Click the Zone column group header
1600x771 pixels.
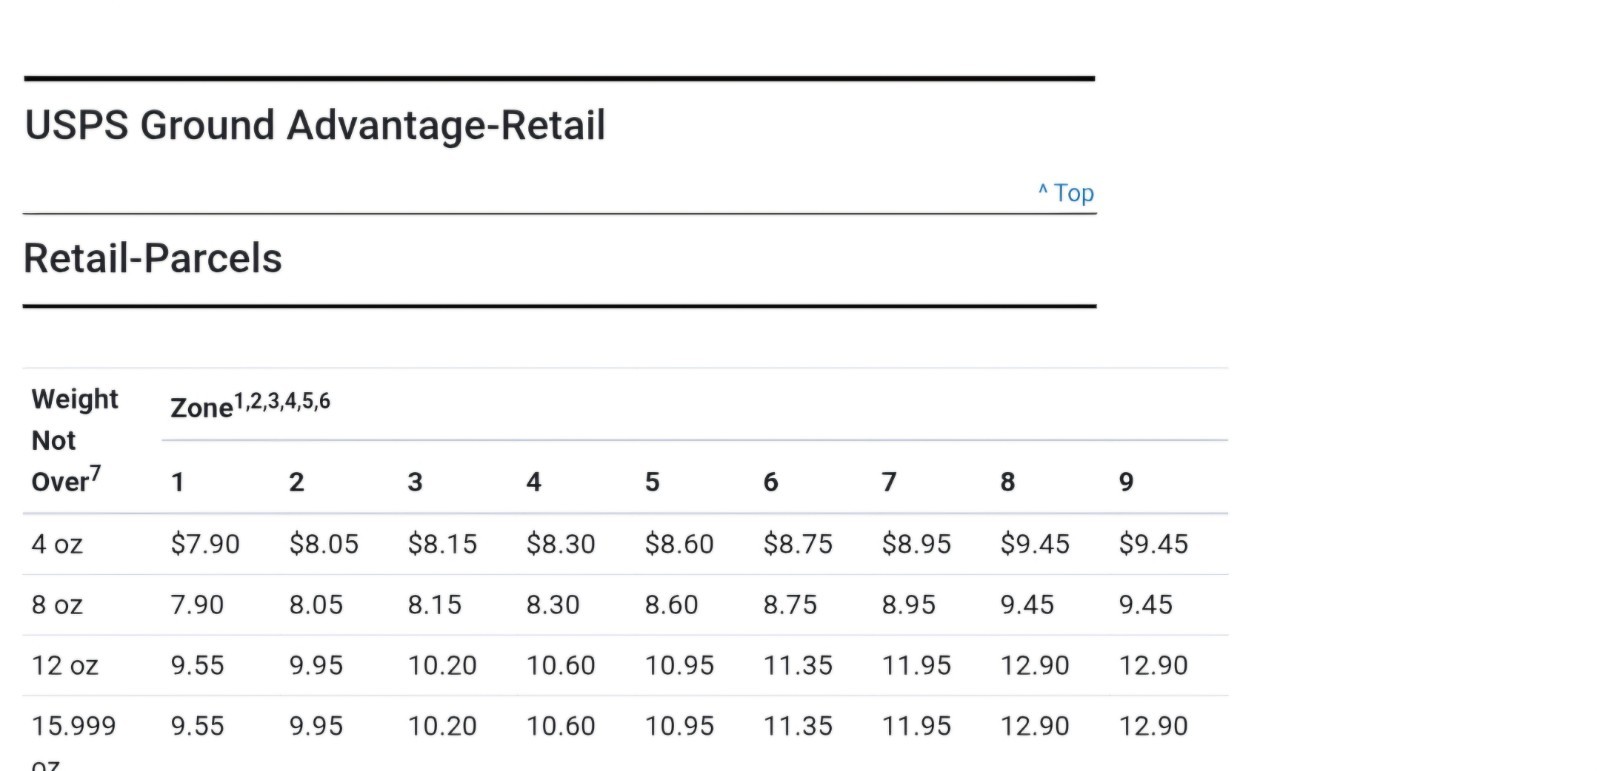[250, 405]
